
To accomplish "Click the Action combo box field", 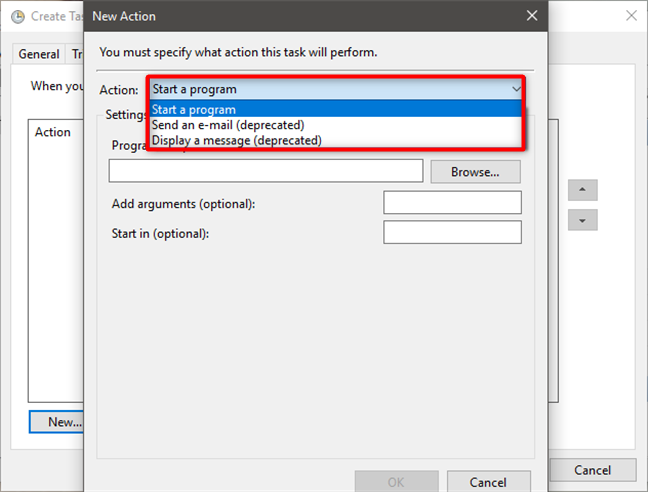I will coord(336,89).
